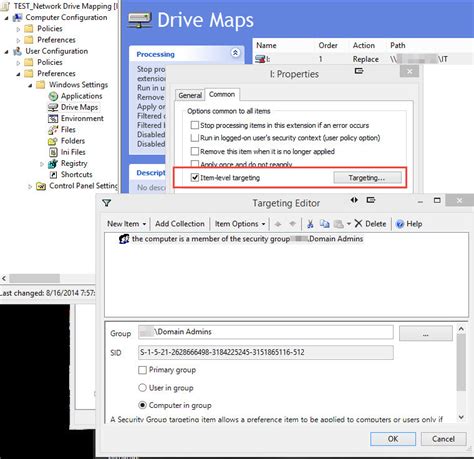Image resolution: width=474 pixels, height=459 pixels.
Task: Click the Copy icon in Targeting Editor toolbar
Action: (x=324, y=224)
